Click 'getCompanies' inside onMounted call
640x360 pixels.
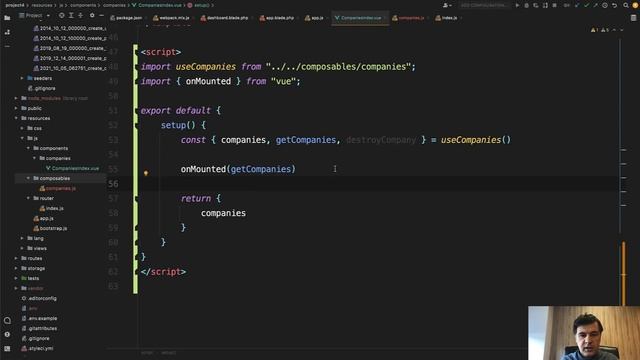point(261,169)
